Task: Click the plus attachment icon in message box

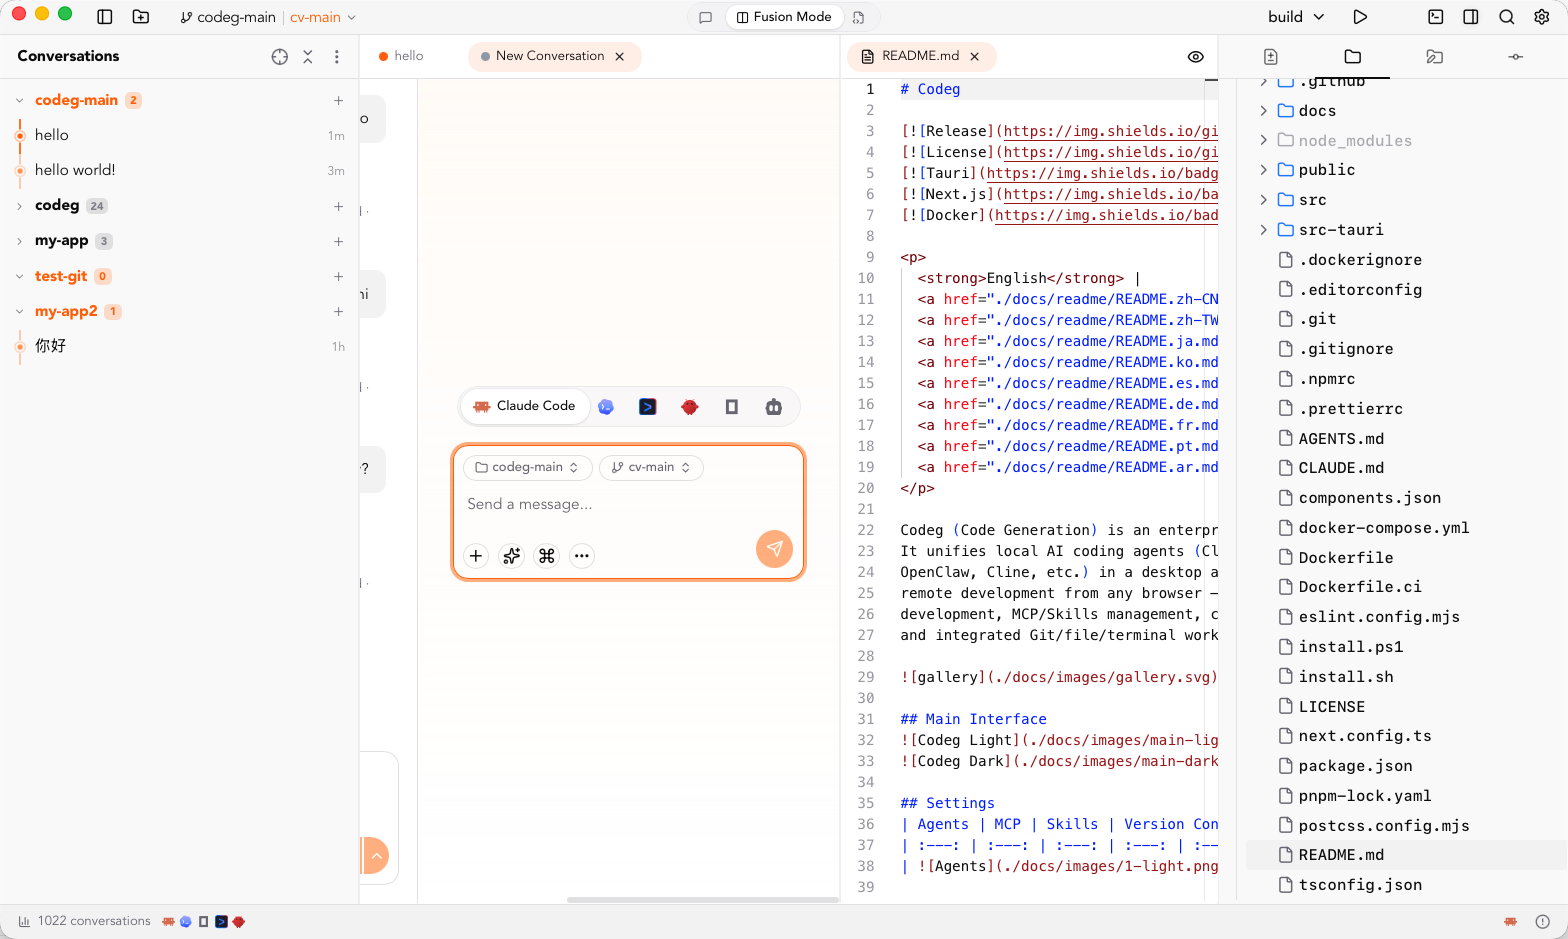Action: pyautogui.click(x=476, y=556)
